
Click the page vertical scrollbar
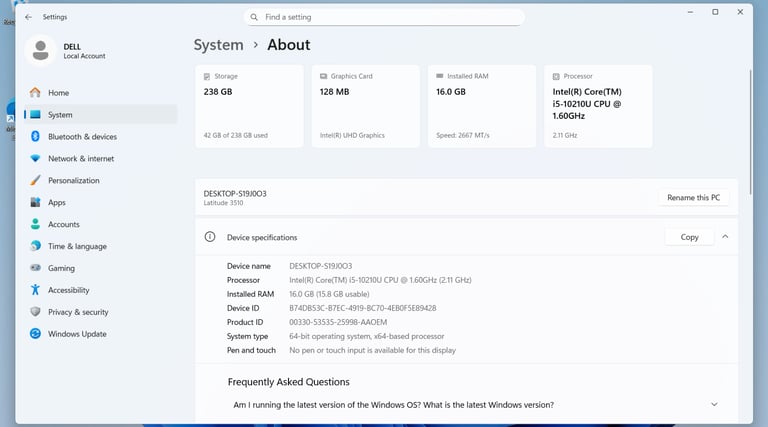(750, 132)
